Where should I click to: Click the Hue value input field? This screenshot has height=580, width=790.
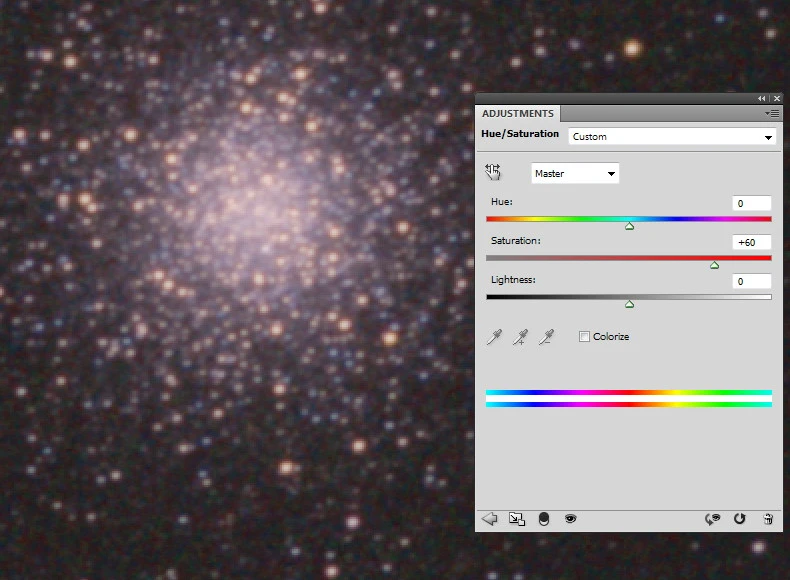click(x=751, y=203)
